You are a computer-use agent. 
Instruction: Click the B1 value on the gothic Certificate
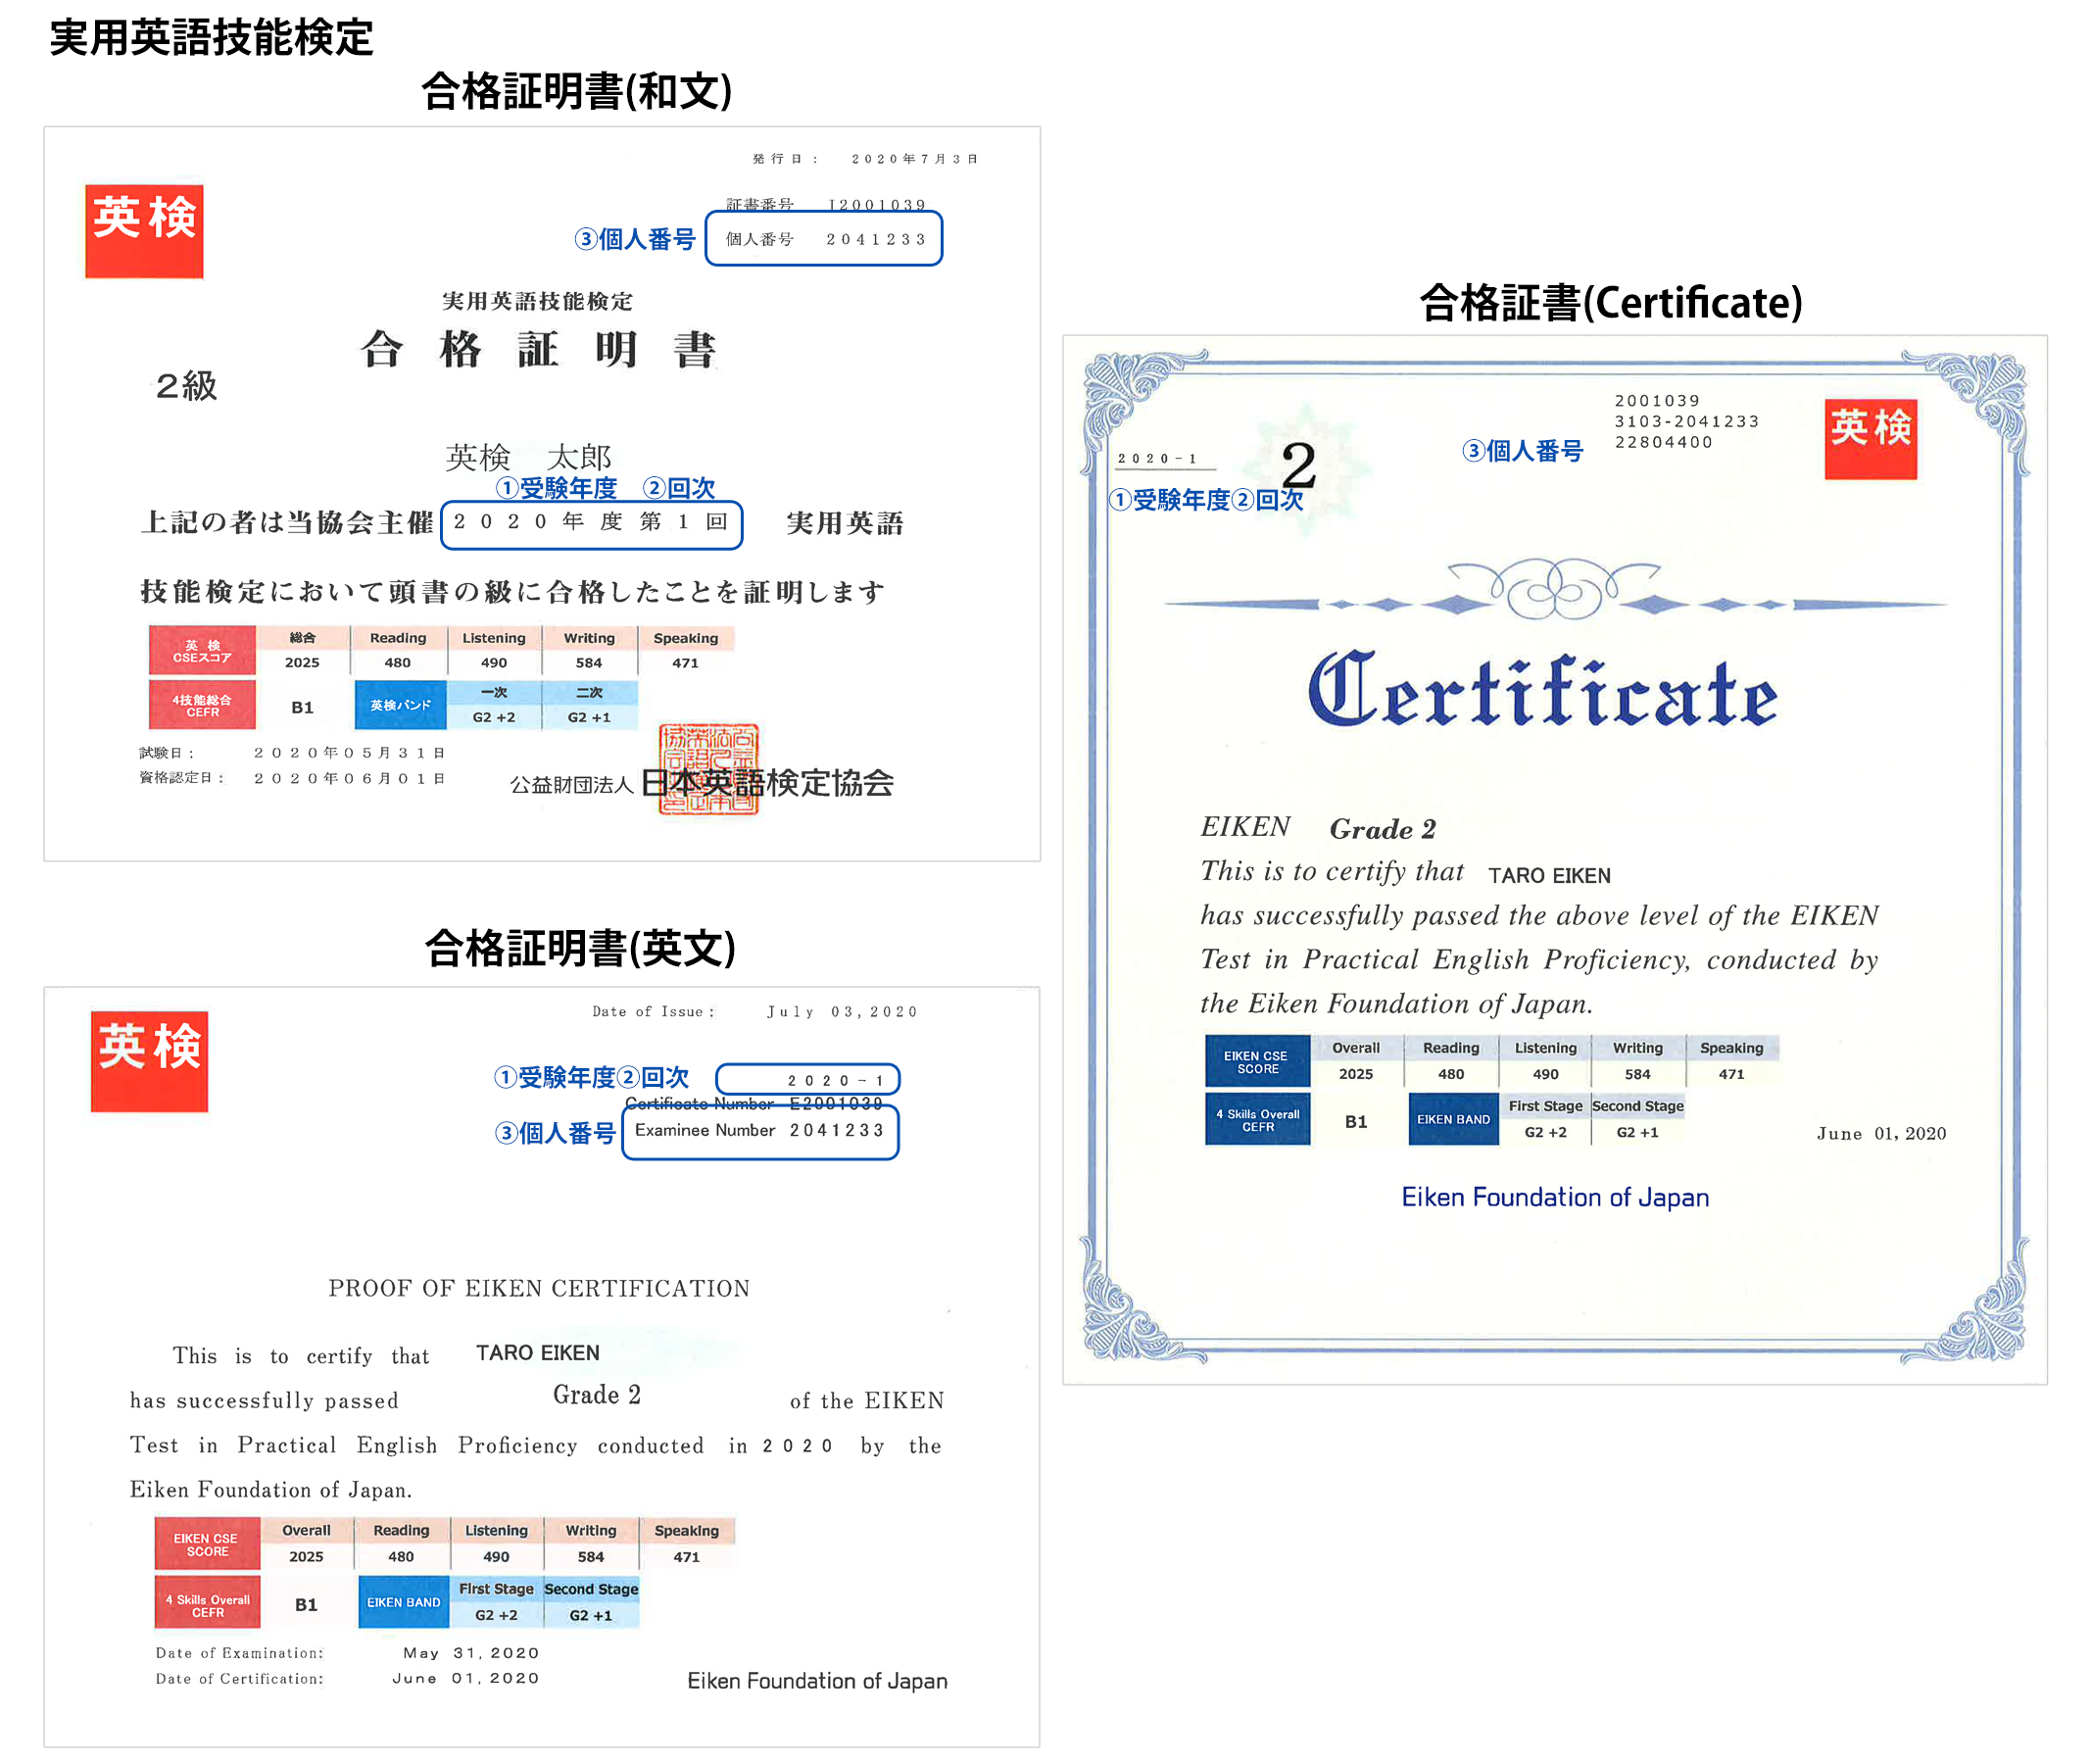pos(1355,1122)
